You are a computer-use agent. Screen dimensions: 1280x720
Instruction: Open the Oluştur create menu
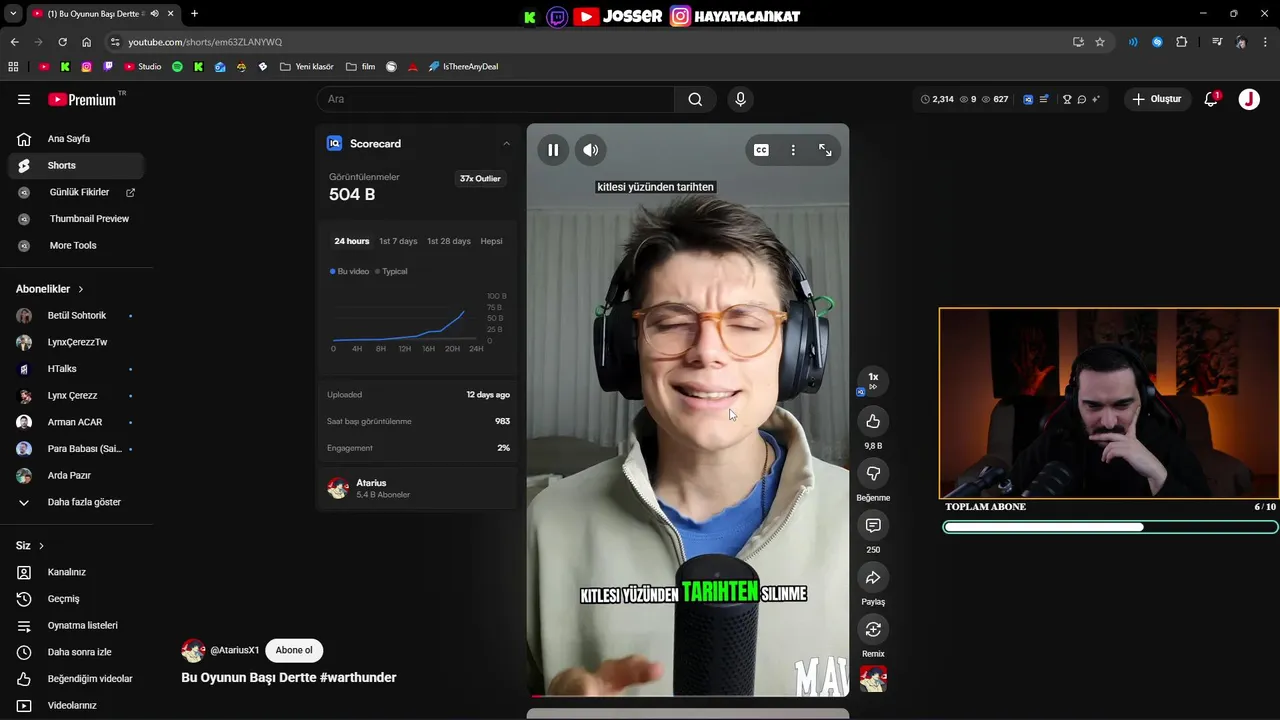[1156, 99]
